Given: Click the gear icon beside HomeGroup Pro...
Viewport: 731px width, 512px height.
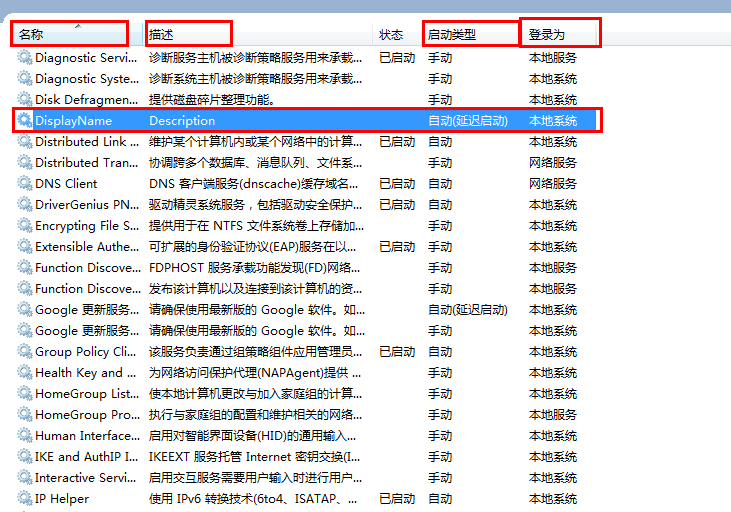Looking at the screenshot, I should tap(25, 414).
